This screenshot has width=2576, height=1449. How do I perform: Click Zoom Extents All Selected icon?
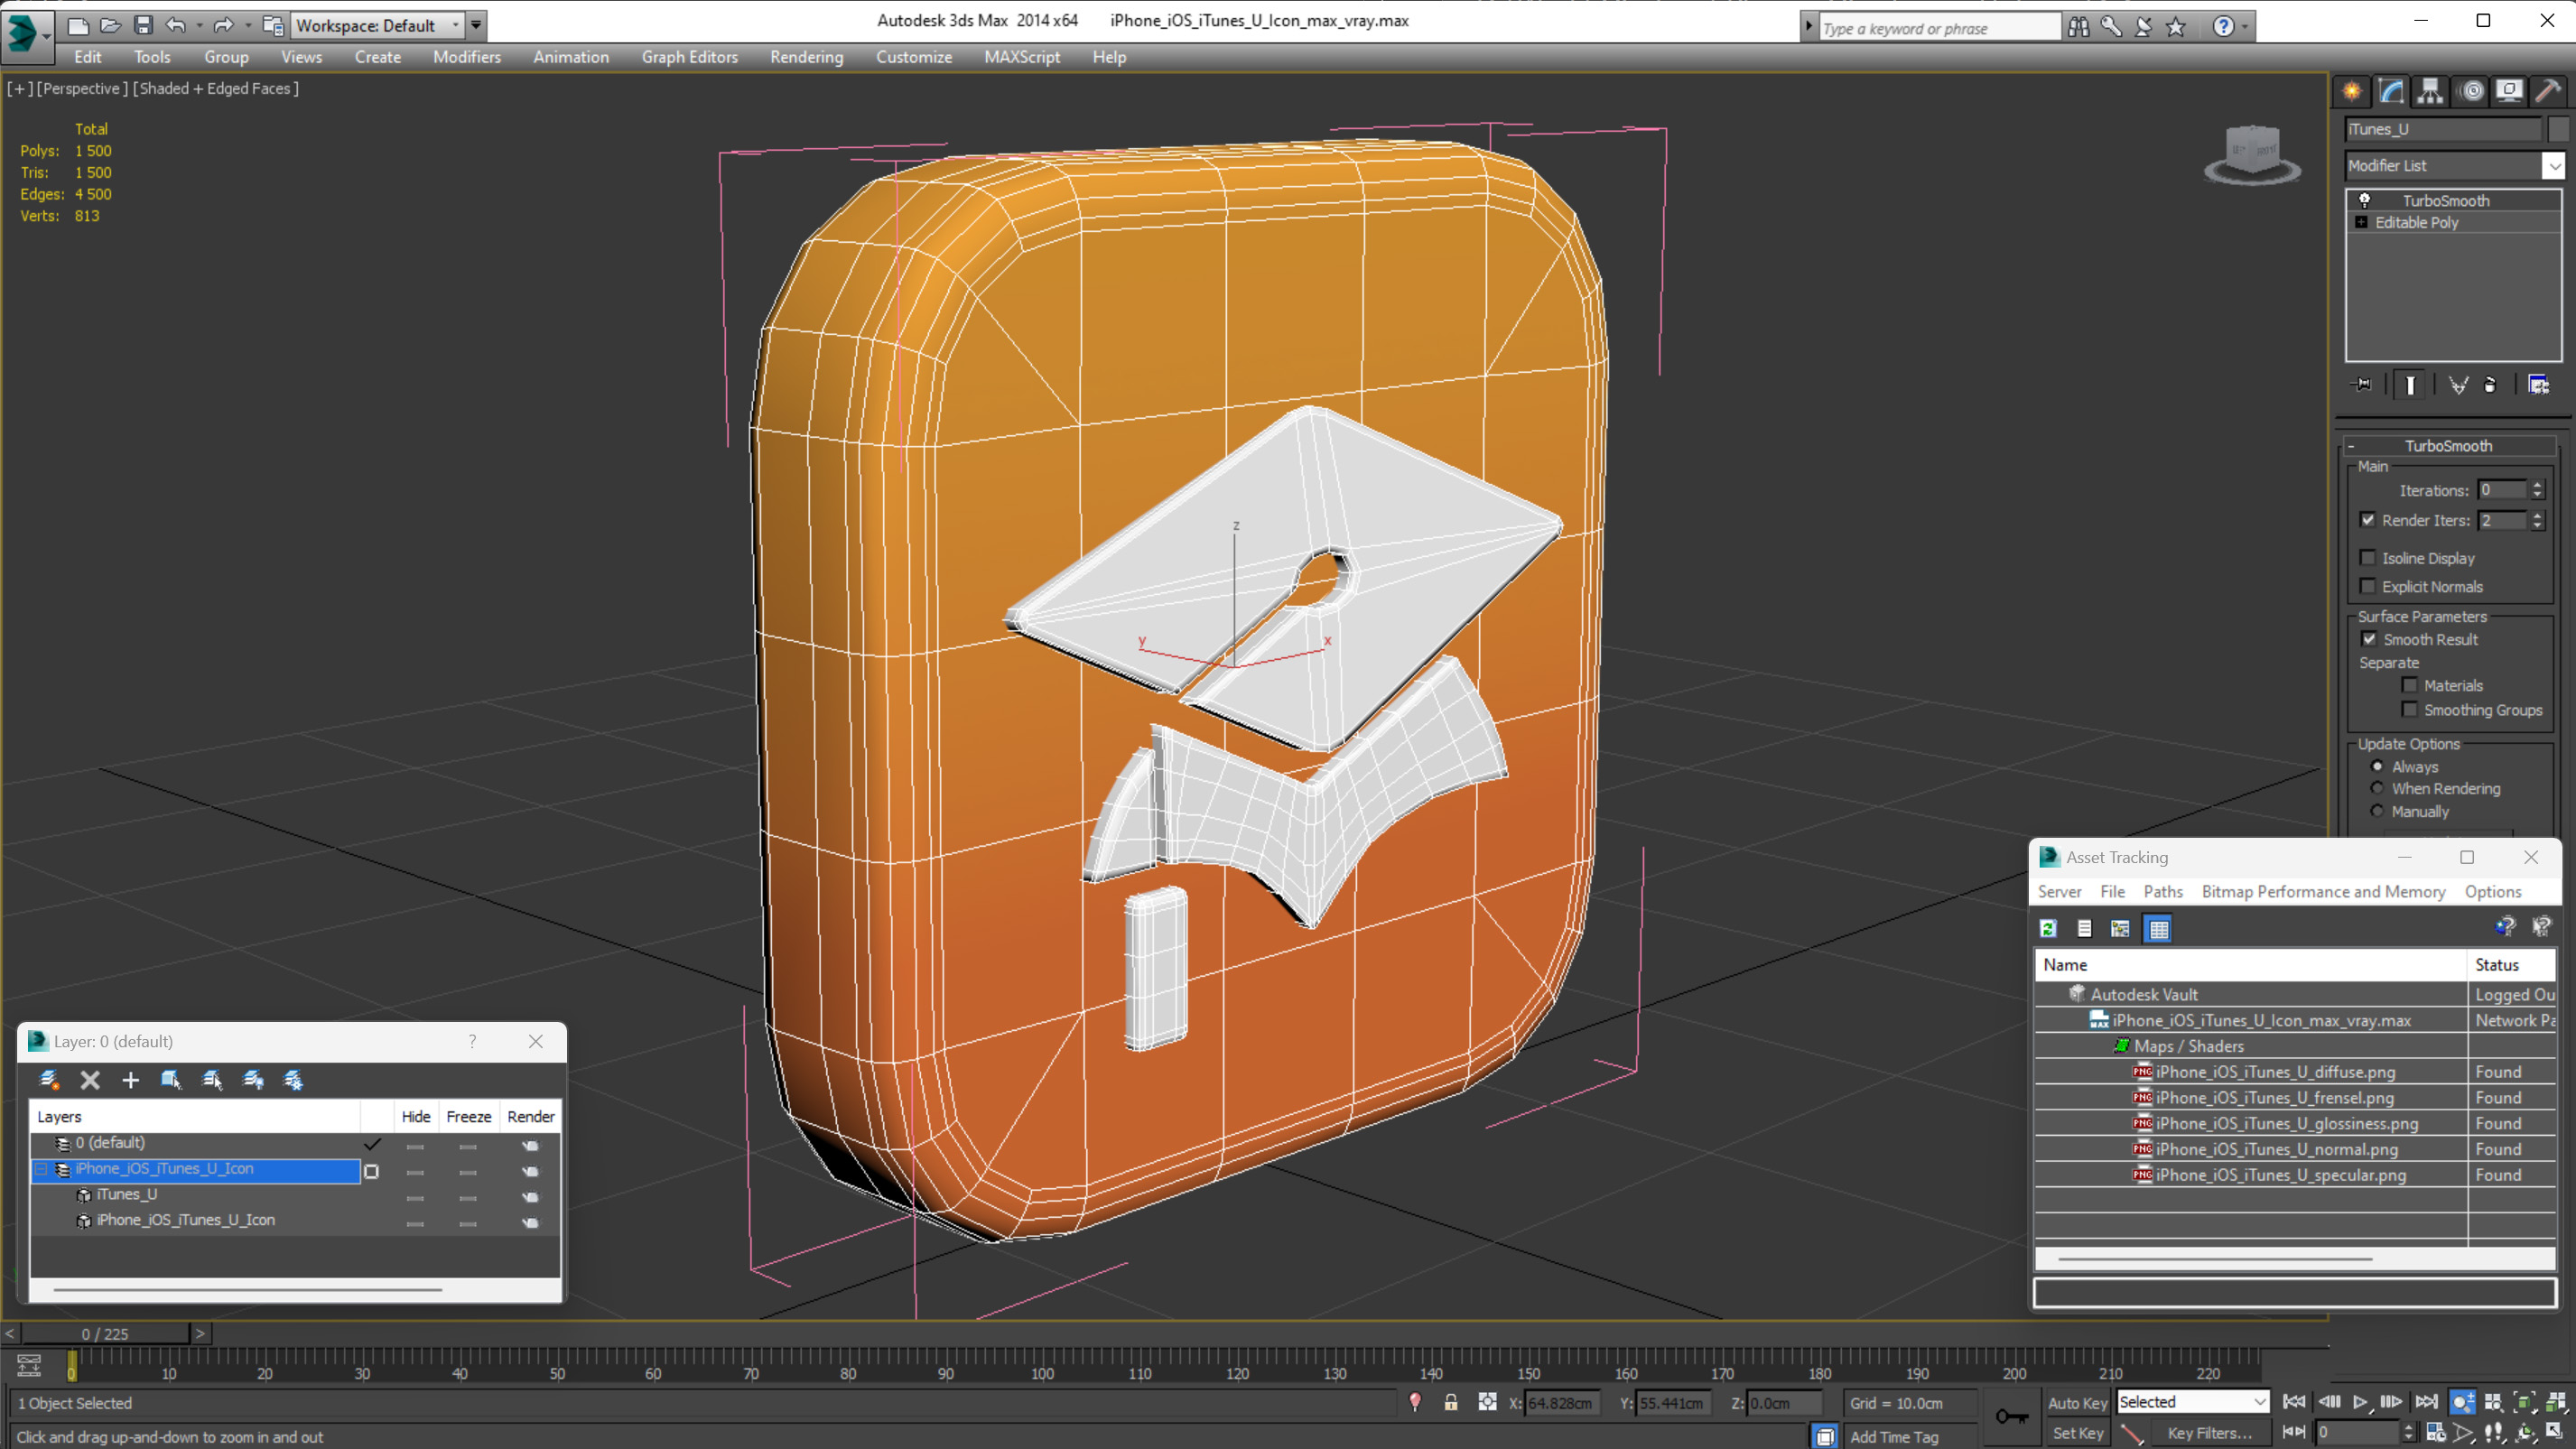coord(2555,1402)
